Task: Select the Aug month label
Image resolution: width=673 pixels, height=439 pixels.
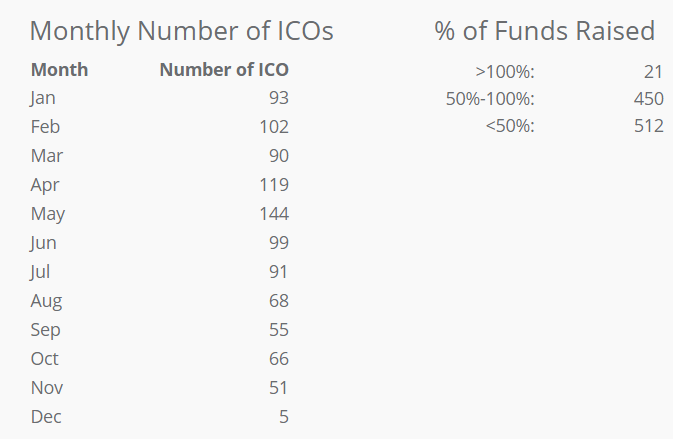Action: point(45,301)
